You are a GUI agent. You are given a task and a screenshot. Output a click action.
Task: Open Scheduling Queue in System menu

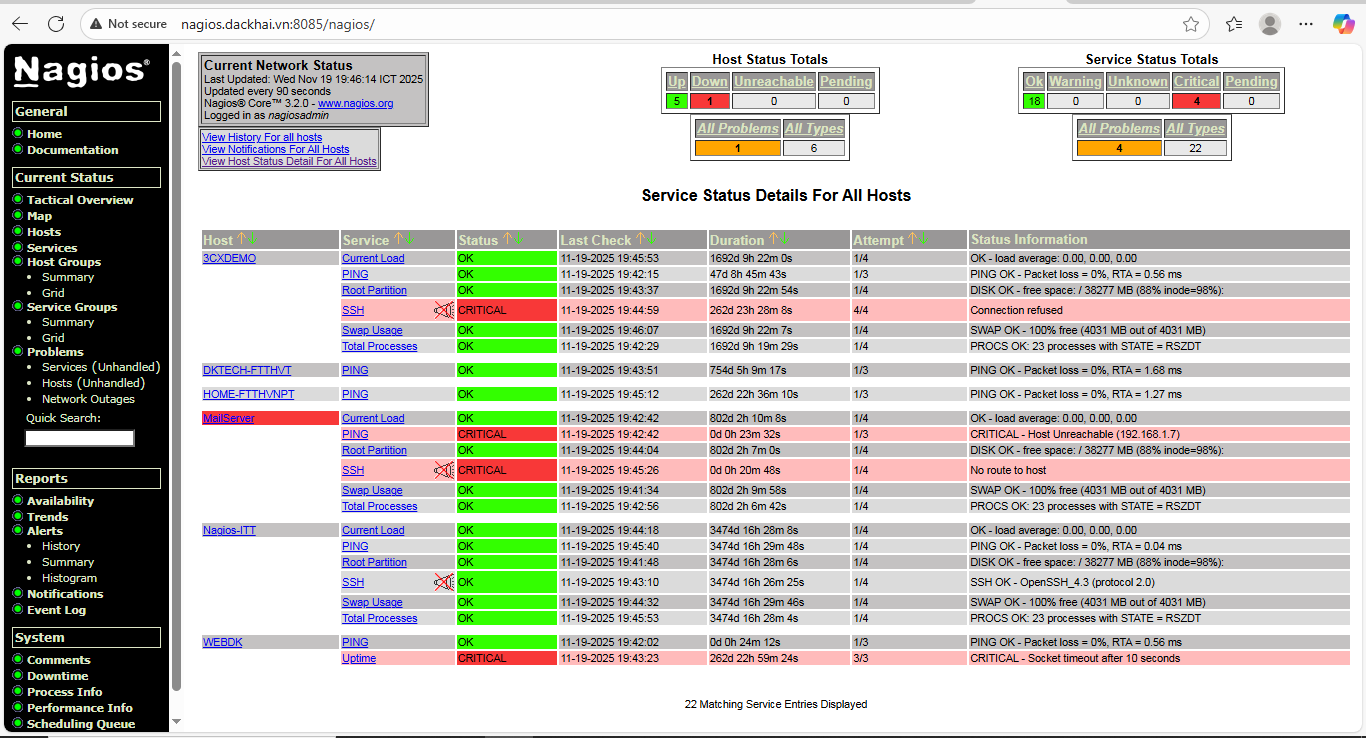point(81,724)
